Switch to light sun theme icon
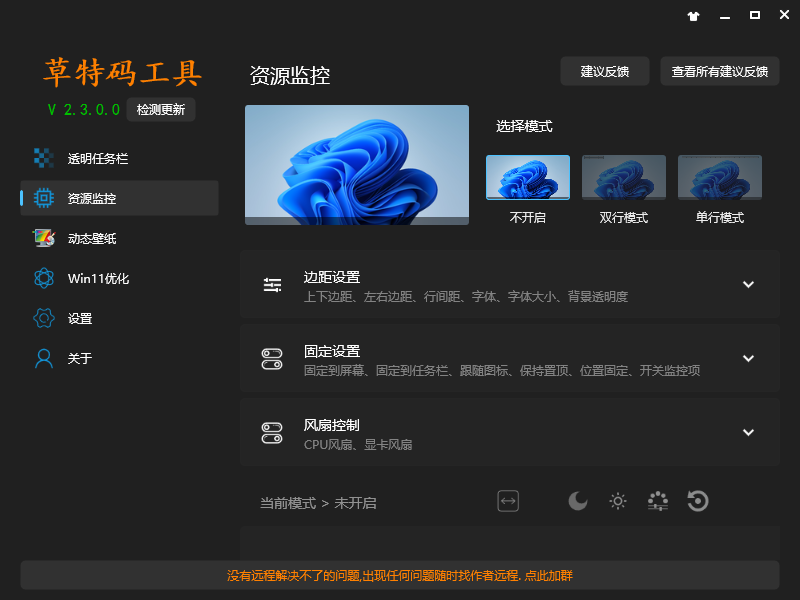 pyautogui.click(x=618, y=501)
